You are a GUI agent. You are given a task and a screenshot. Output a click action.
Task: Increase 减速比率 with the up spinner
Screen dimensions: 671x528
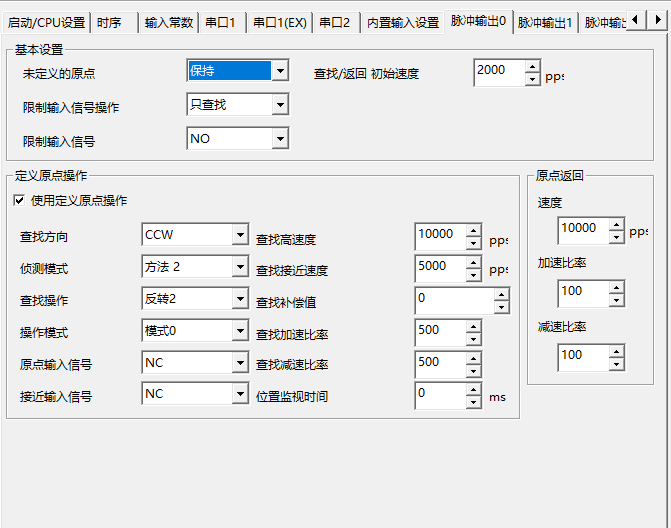616,350
